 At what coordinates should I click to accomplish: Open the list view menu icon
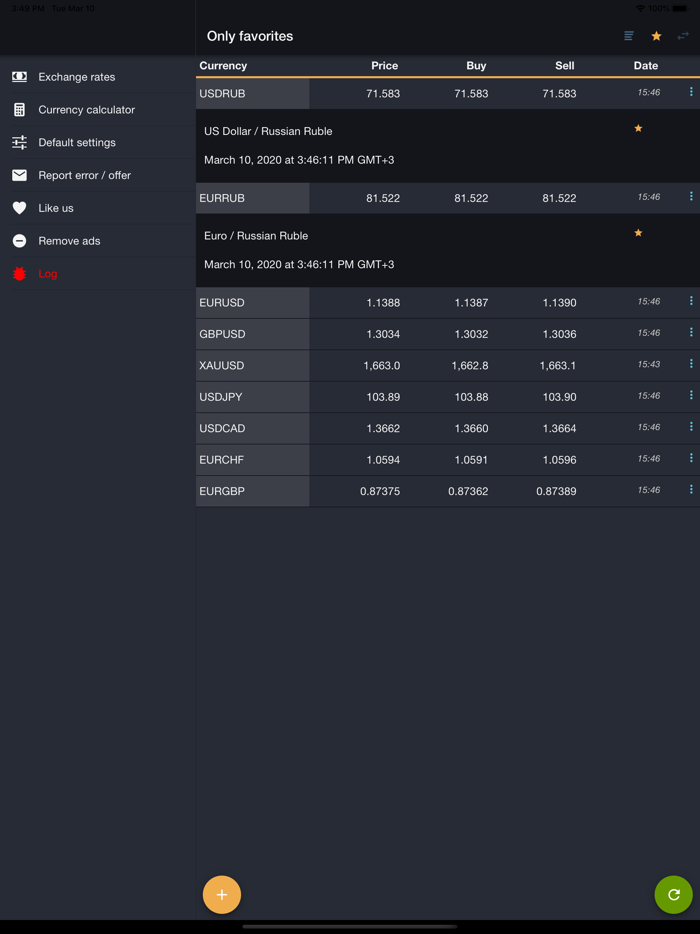click(628, 35)
